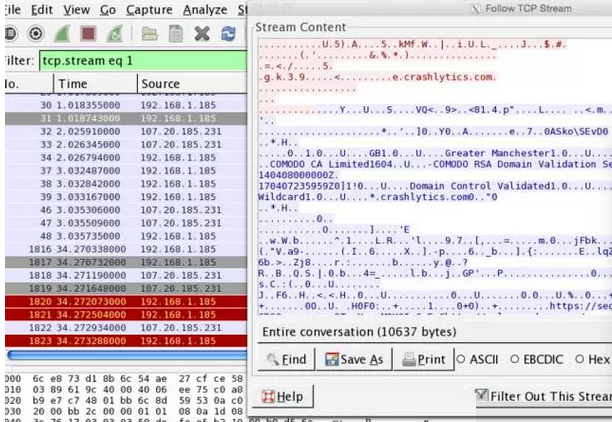612x422 pixels.
Task: Select packet row 34 at 2.026794000
Action: click(x=126, y=158)
